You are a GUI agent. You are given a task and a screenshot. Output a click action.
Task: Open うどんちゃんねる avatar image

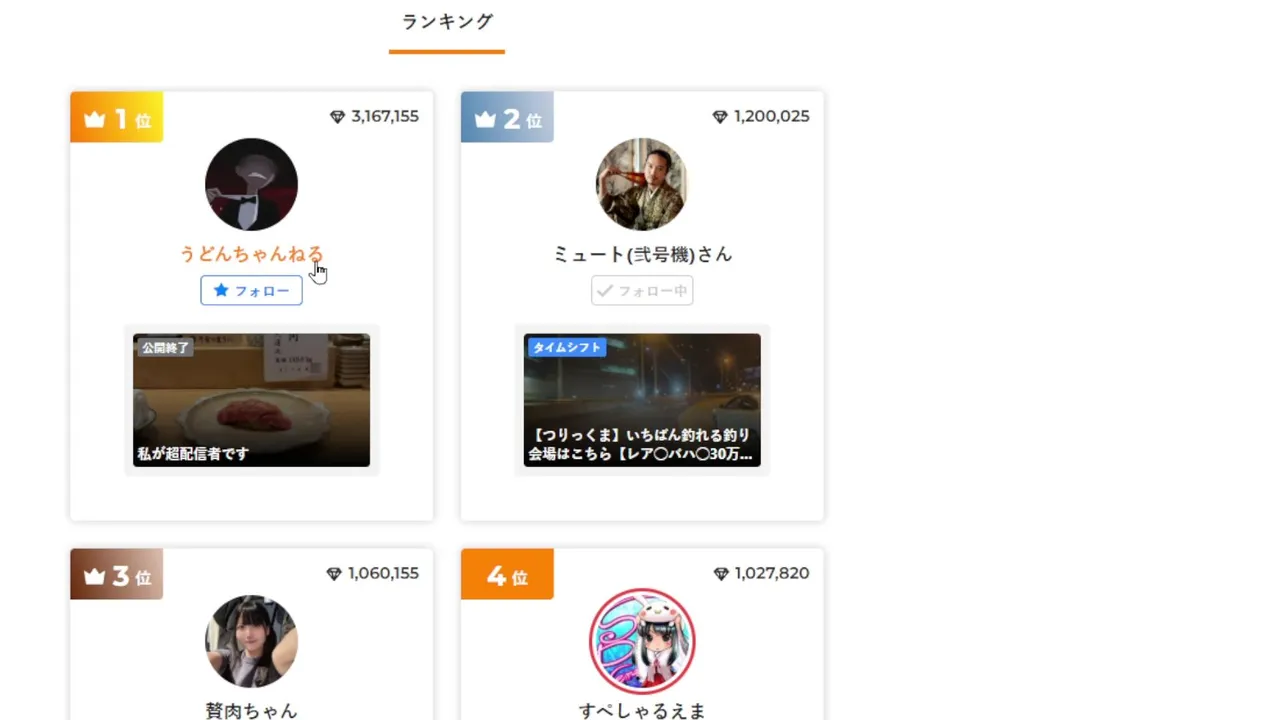tap(251, 184)
